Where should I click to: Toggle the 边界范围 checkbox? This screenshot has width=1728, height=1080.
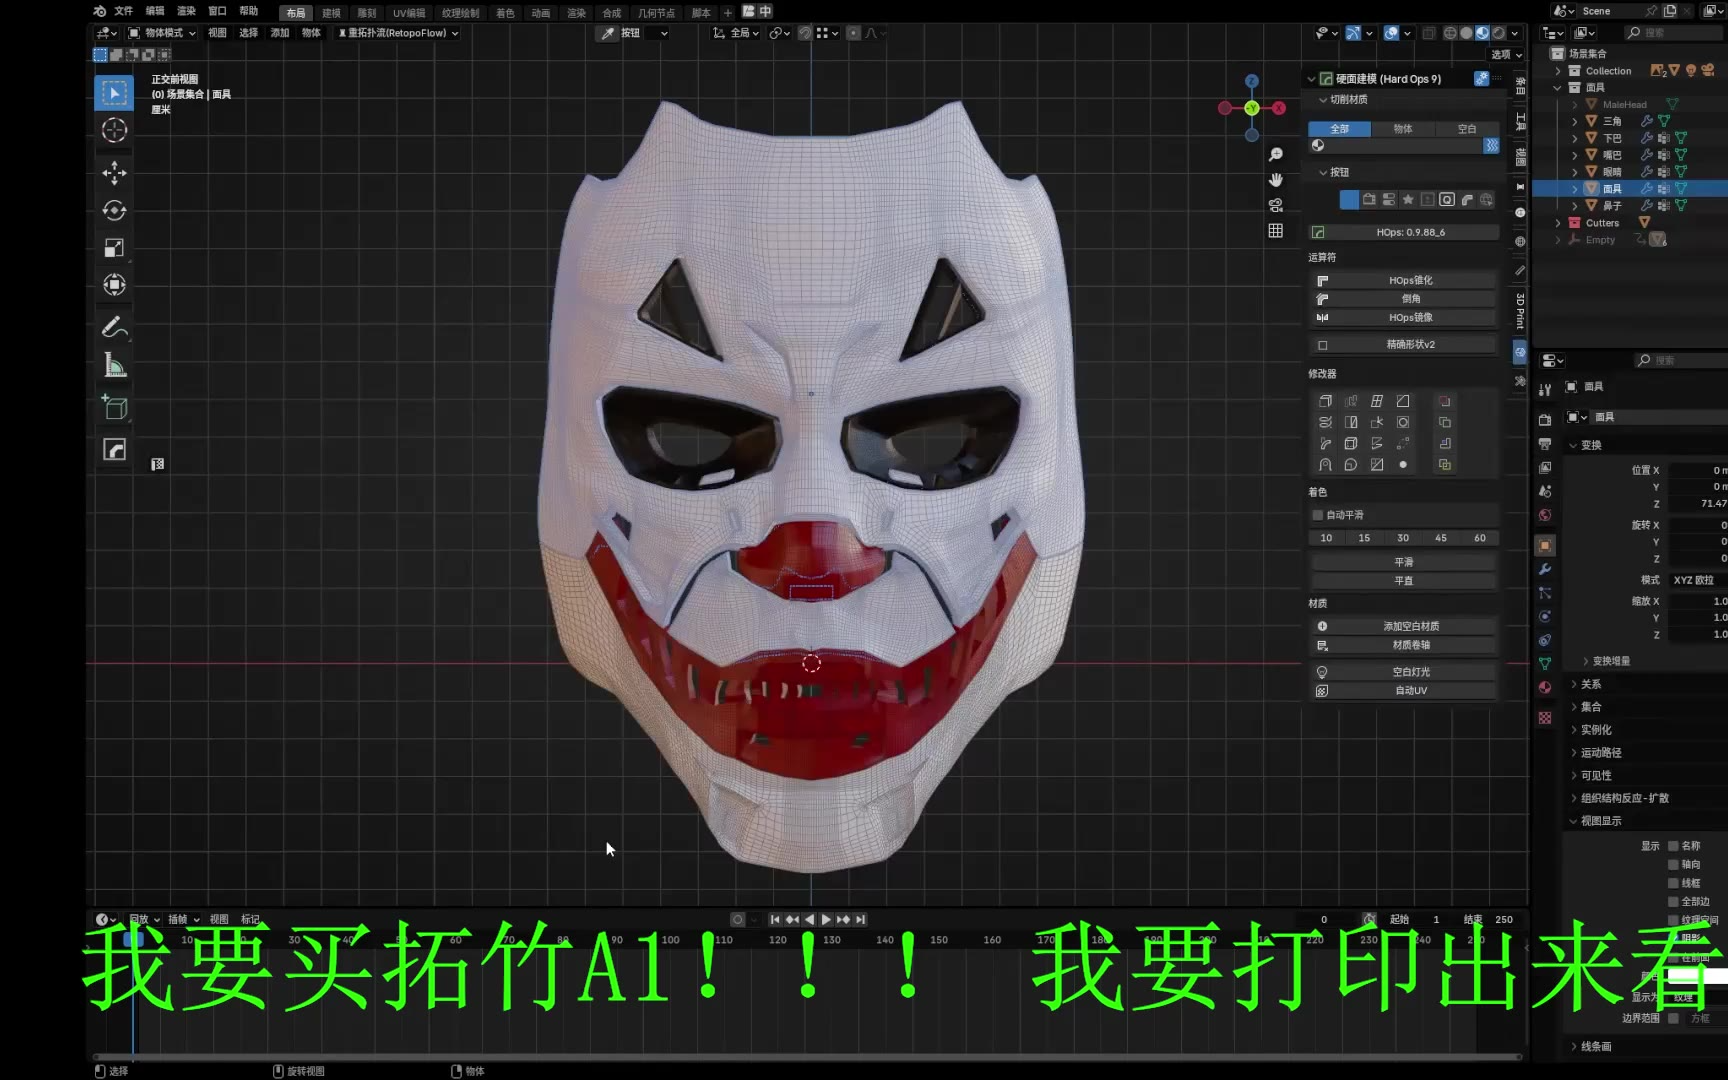tap(1673, 1018)
